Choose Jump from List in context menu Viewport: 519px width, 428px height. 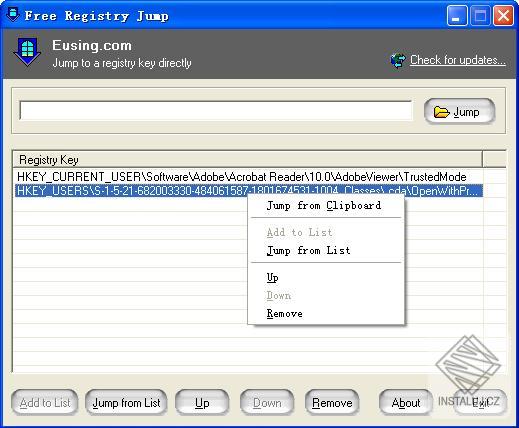[326, 250]
